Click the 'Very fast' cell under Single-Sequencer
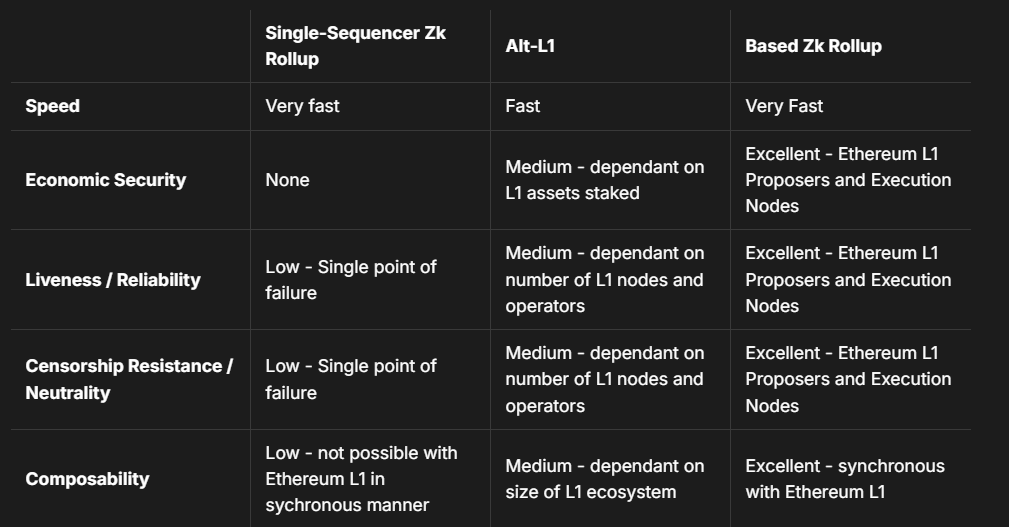Image resolution: width=1009 pixels, height=527 pixels. [x=302, y=106]
